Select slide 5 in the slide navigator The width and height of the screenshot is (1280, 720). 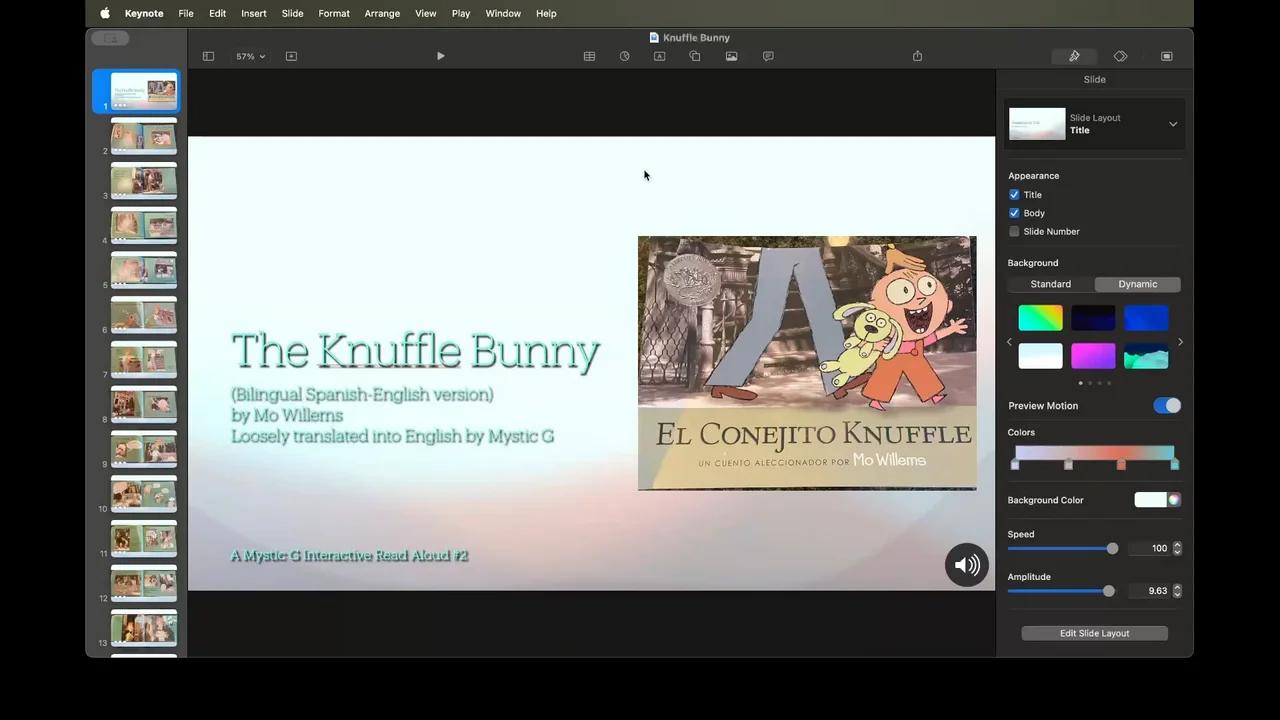tap(143, 270)
